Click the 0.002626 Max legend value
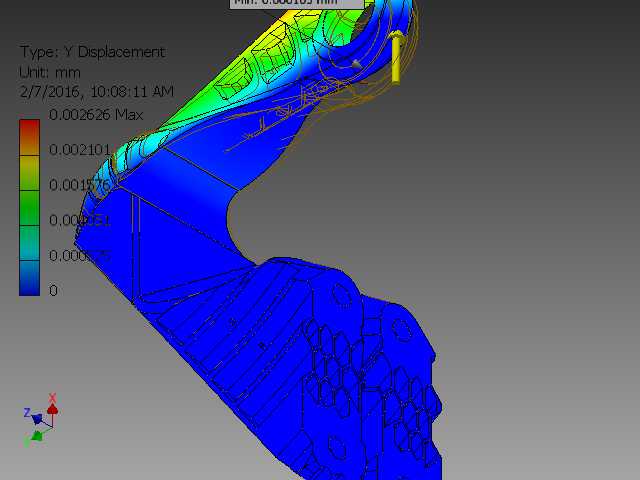 96,115
